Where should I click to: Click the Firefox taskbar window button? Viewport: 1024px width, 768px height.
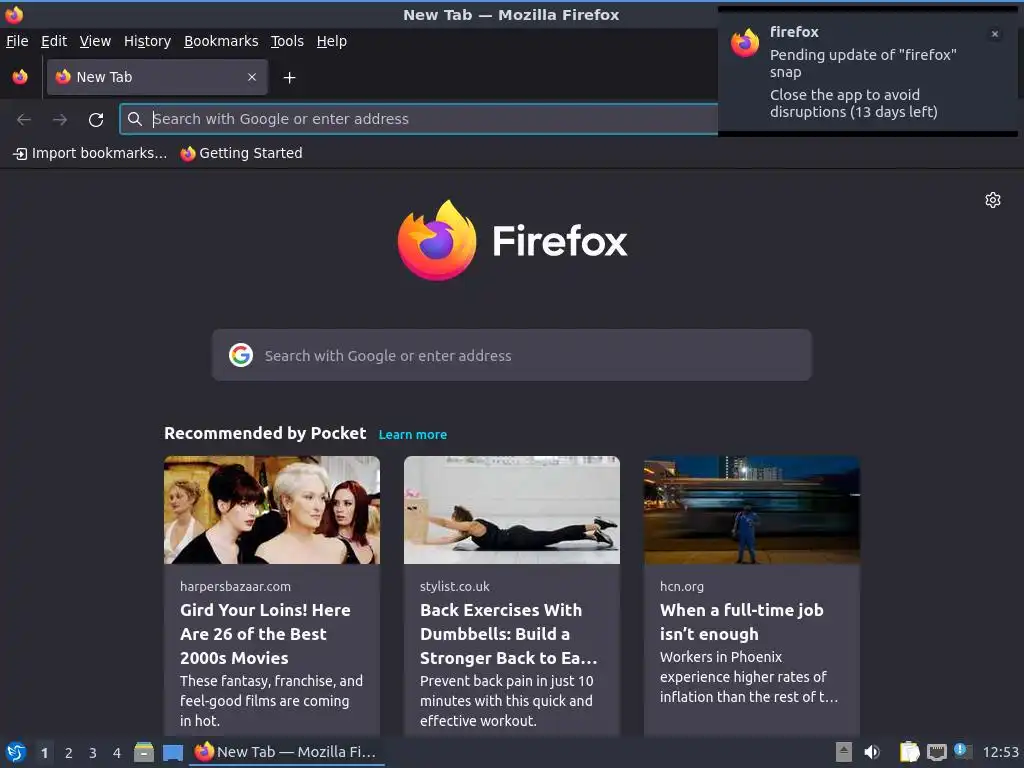coord(287,752)
